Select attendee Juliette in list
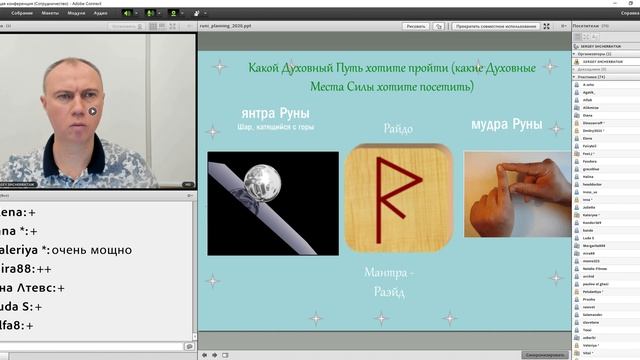The width and height of the screenshot is (640, 360). [606, 207]
